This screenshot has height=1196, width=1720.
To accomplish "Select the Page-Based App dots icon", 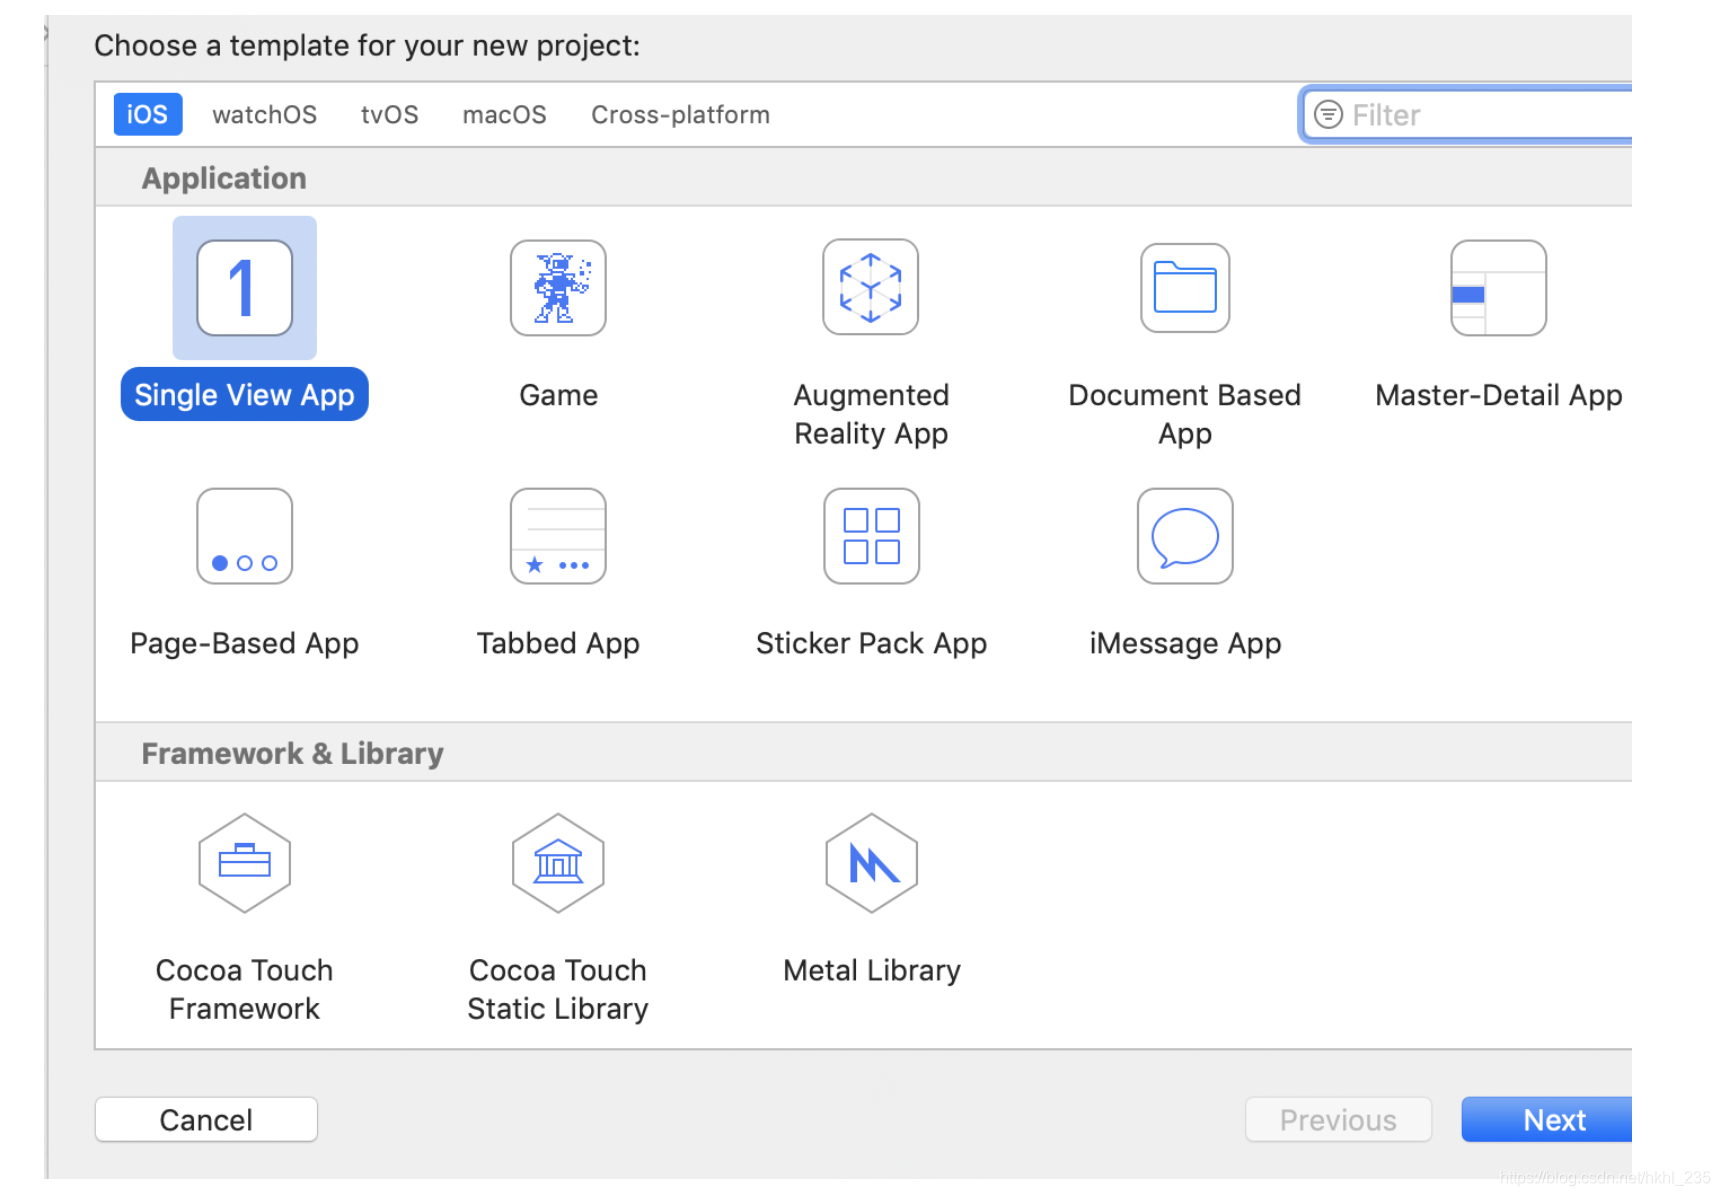I will tap(244, 536).
